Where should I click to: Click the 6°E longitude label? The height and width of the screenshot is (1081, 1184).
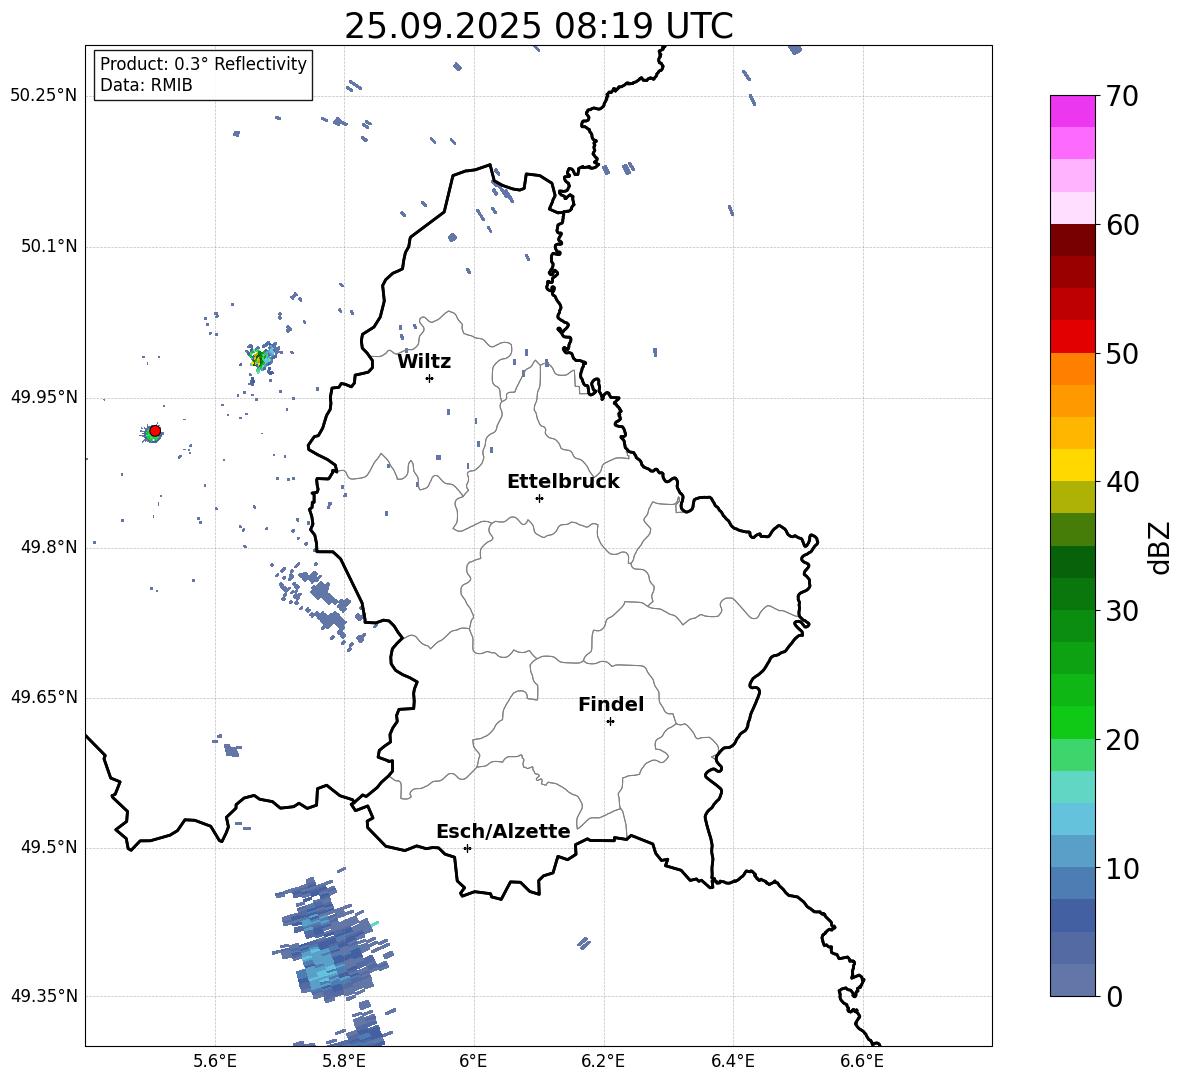pos(473,1061)
